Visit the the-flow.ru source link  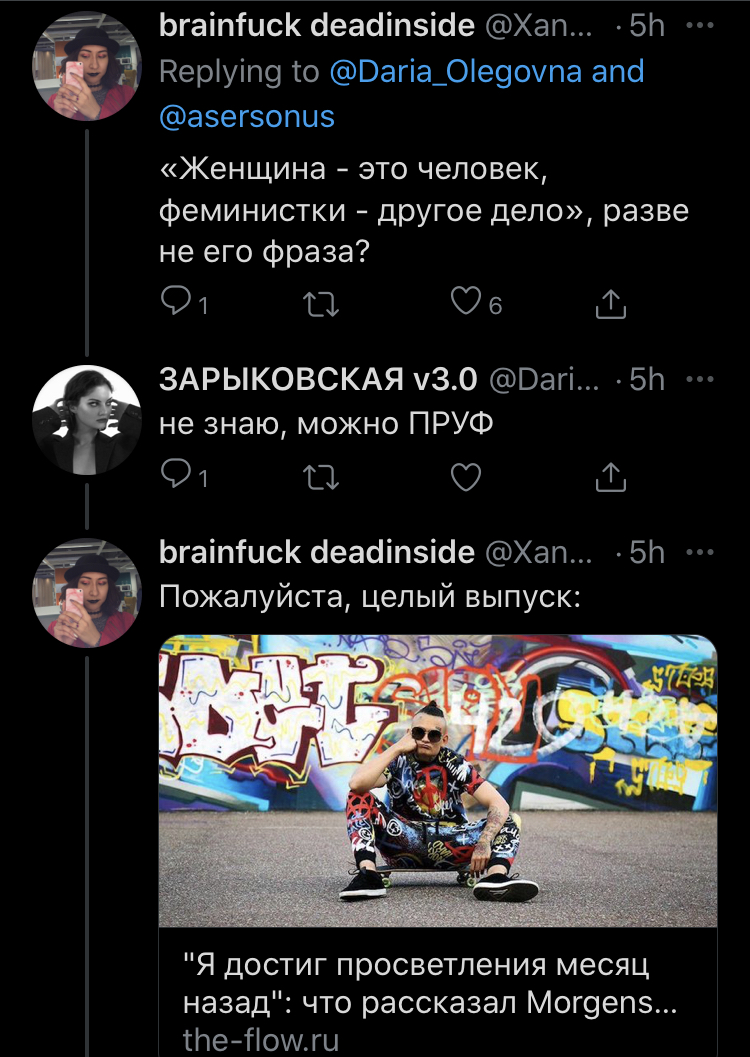(261, 1039)
